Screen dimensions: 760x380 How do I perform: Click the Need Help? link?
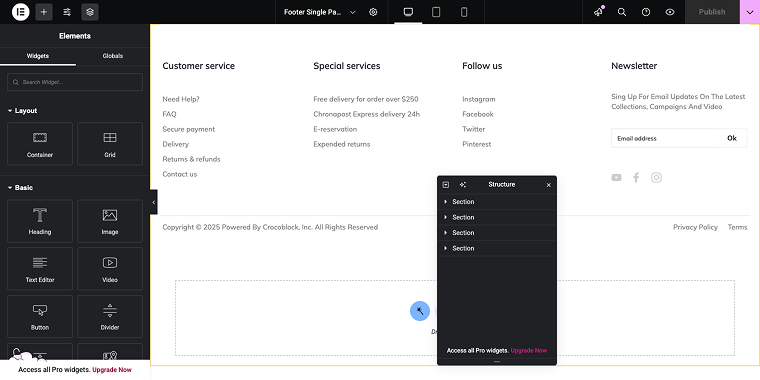click(x=181, y=99)
